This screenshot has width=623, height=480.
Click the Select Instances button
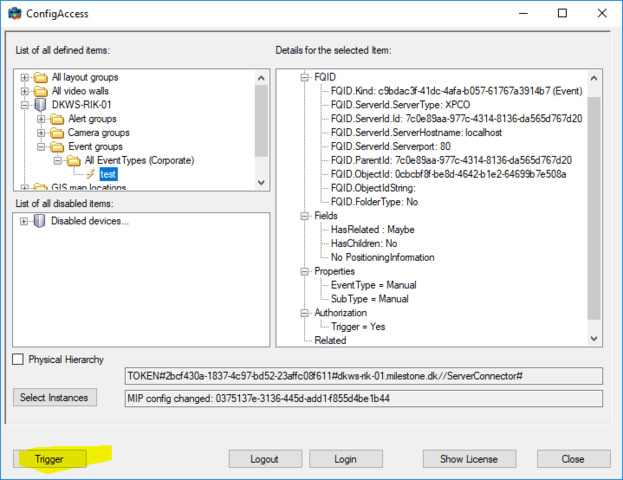tap(54, 398)
